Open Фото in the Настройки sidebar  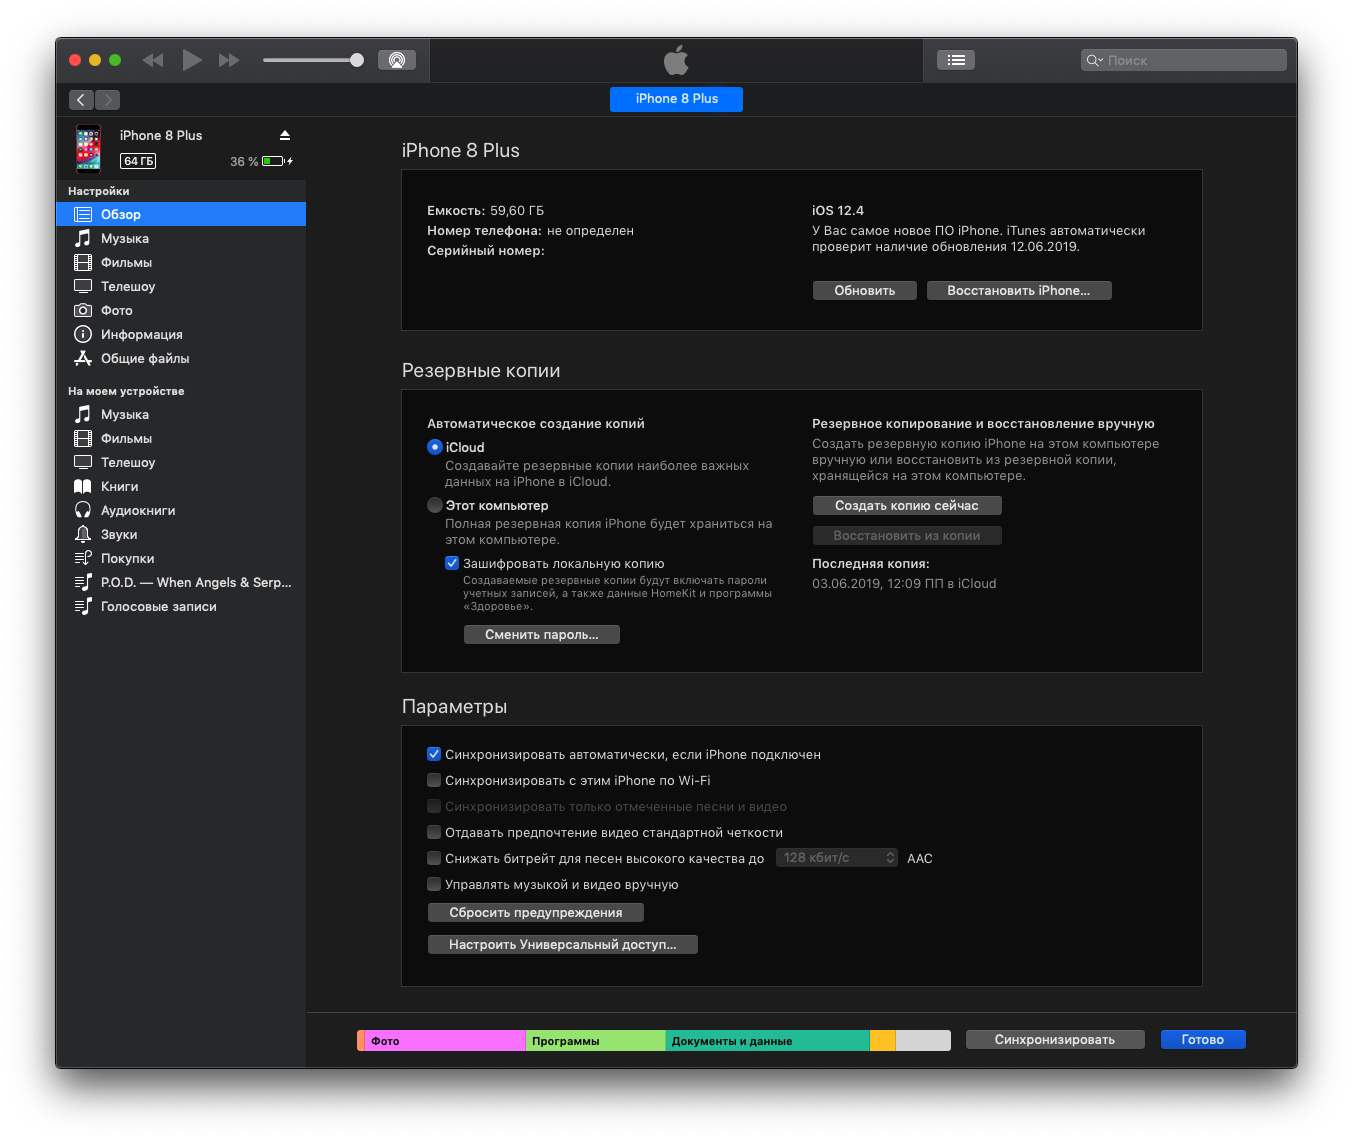point(116,310)
